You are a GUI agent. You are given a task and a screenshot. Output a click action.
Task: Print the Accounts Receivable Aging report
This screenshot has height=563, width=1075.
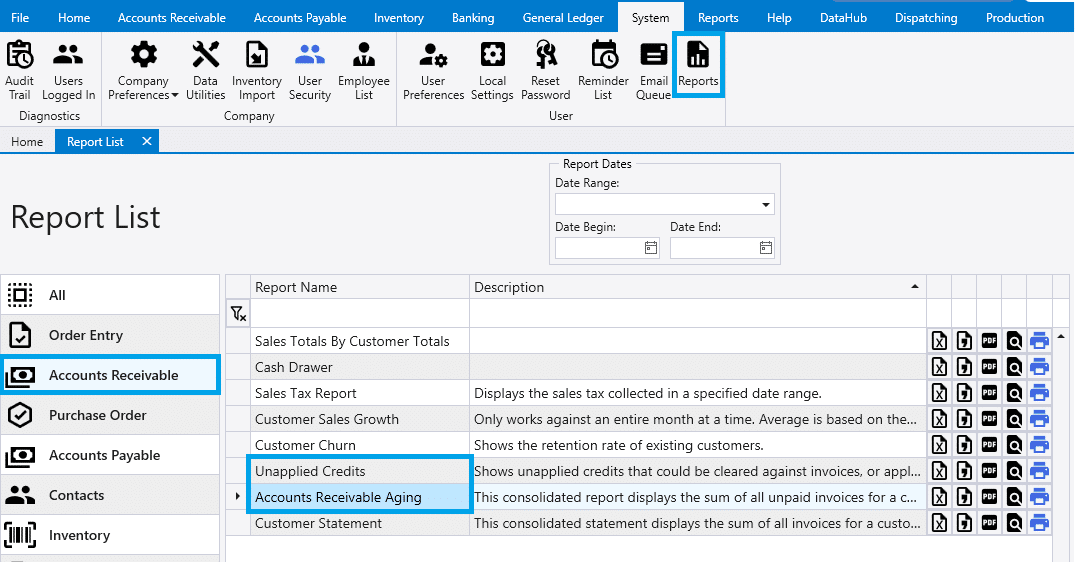tap(1039, 497)
